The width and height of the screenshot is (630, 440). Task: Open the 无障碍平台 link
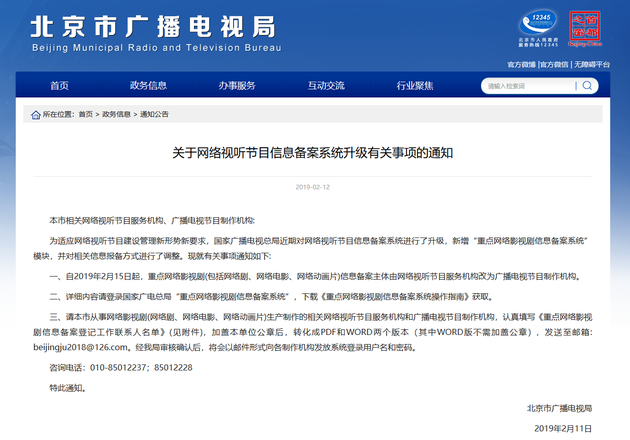pos(591,64)
